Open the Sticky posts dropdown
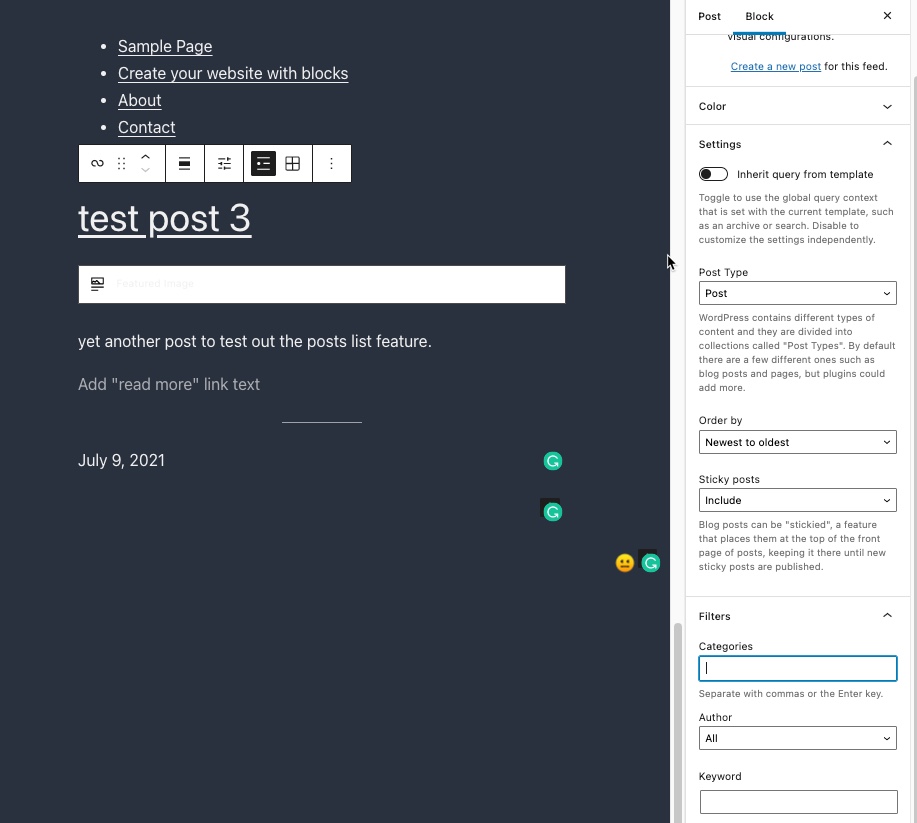This screenshot has width=917, height=823. point(797,500)
